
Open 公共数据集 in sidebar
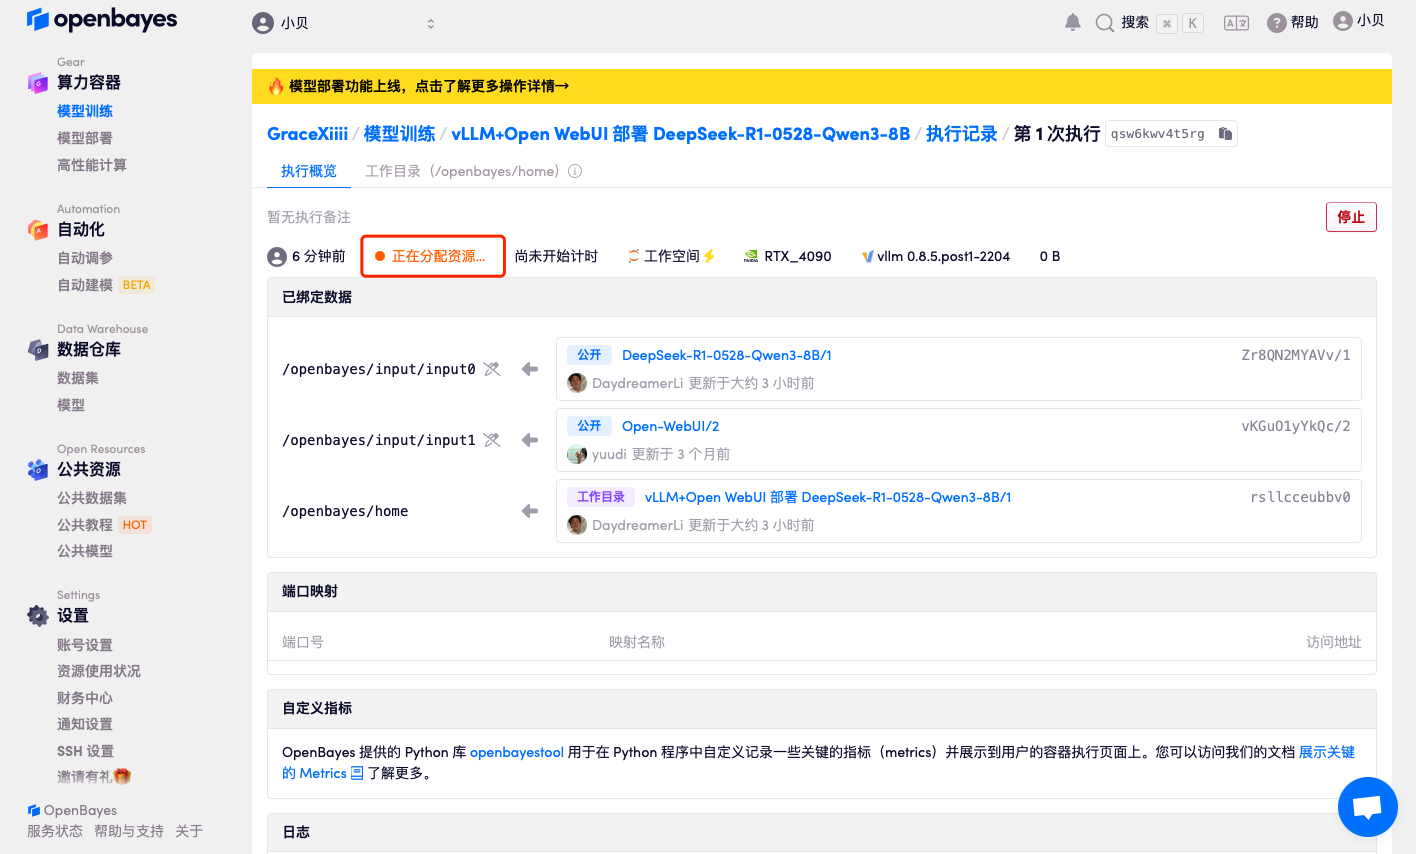click(x=92, y=498)
